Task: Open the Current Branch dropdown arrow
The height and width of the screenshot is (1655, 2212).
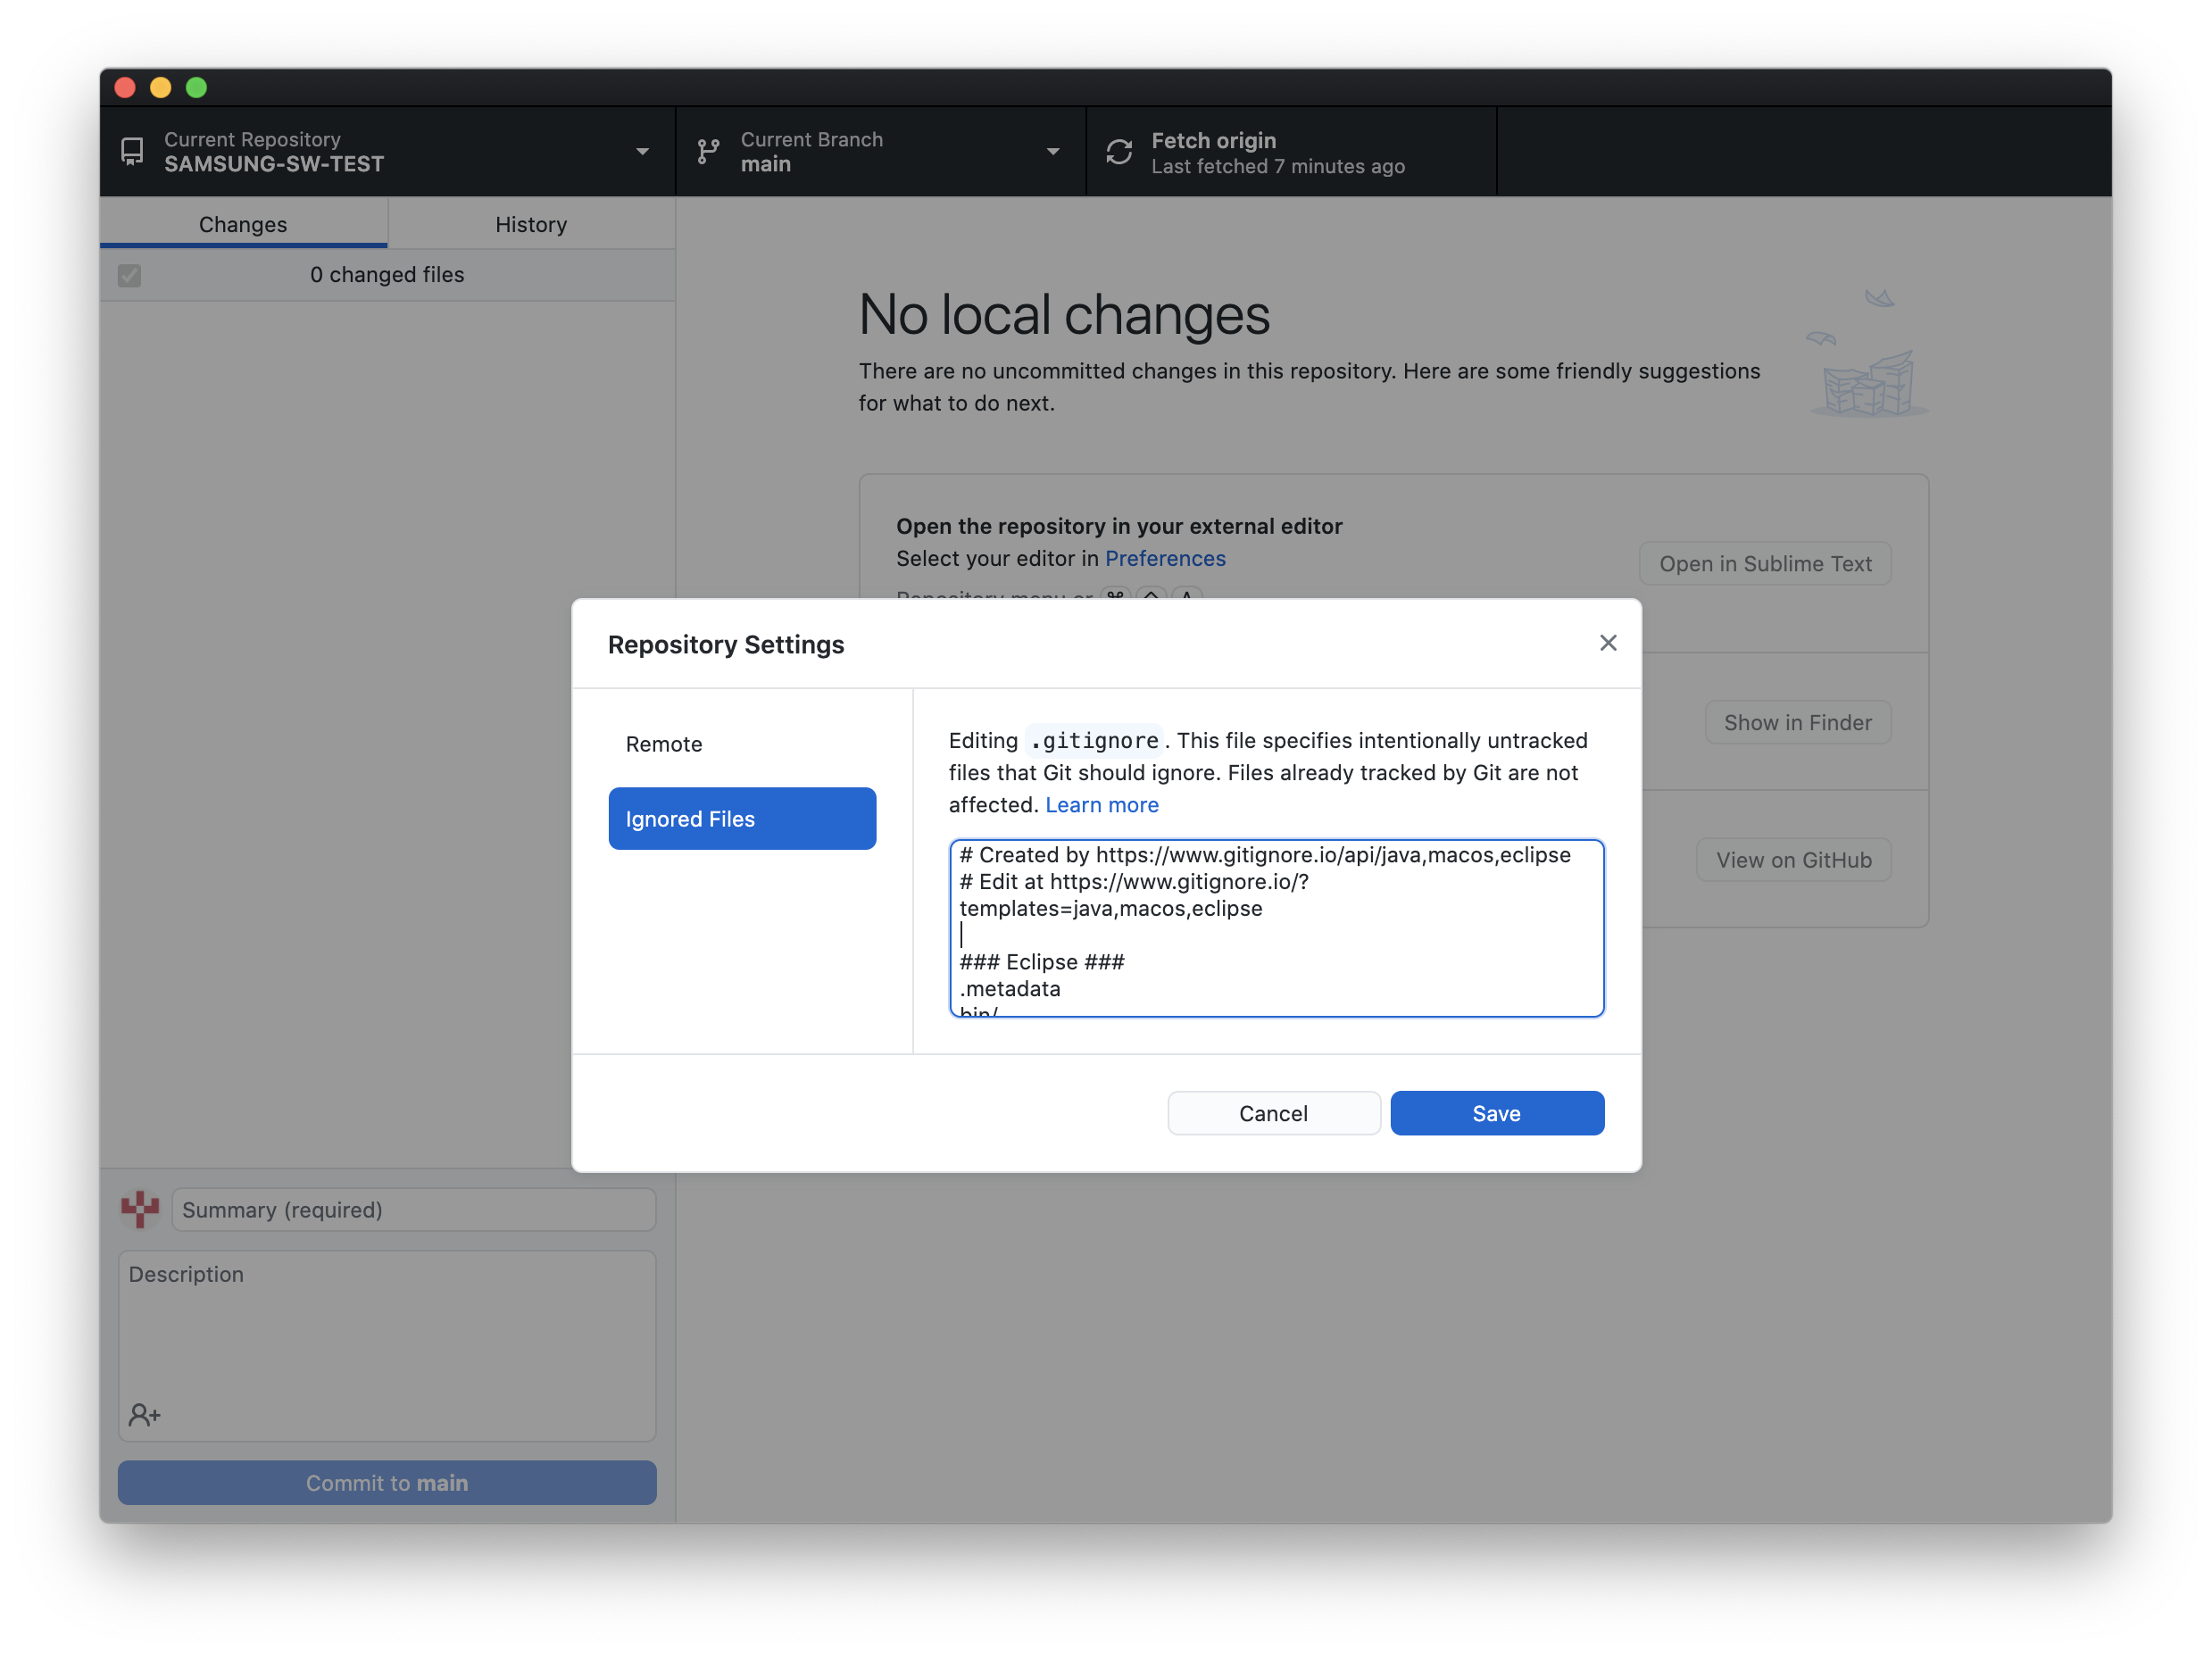Action: point(1053,152)
